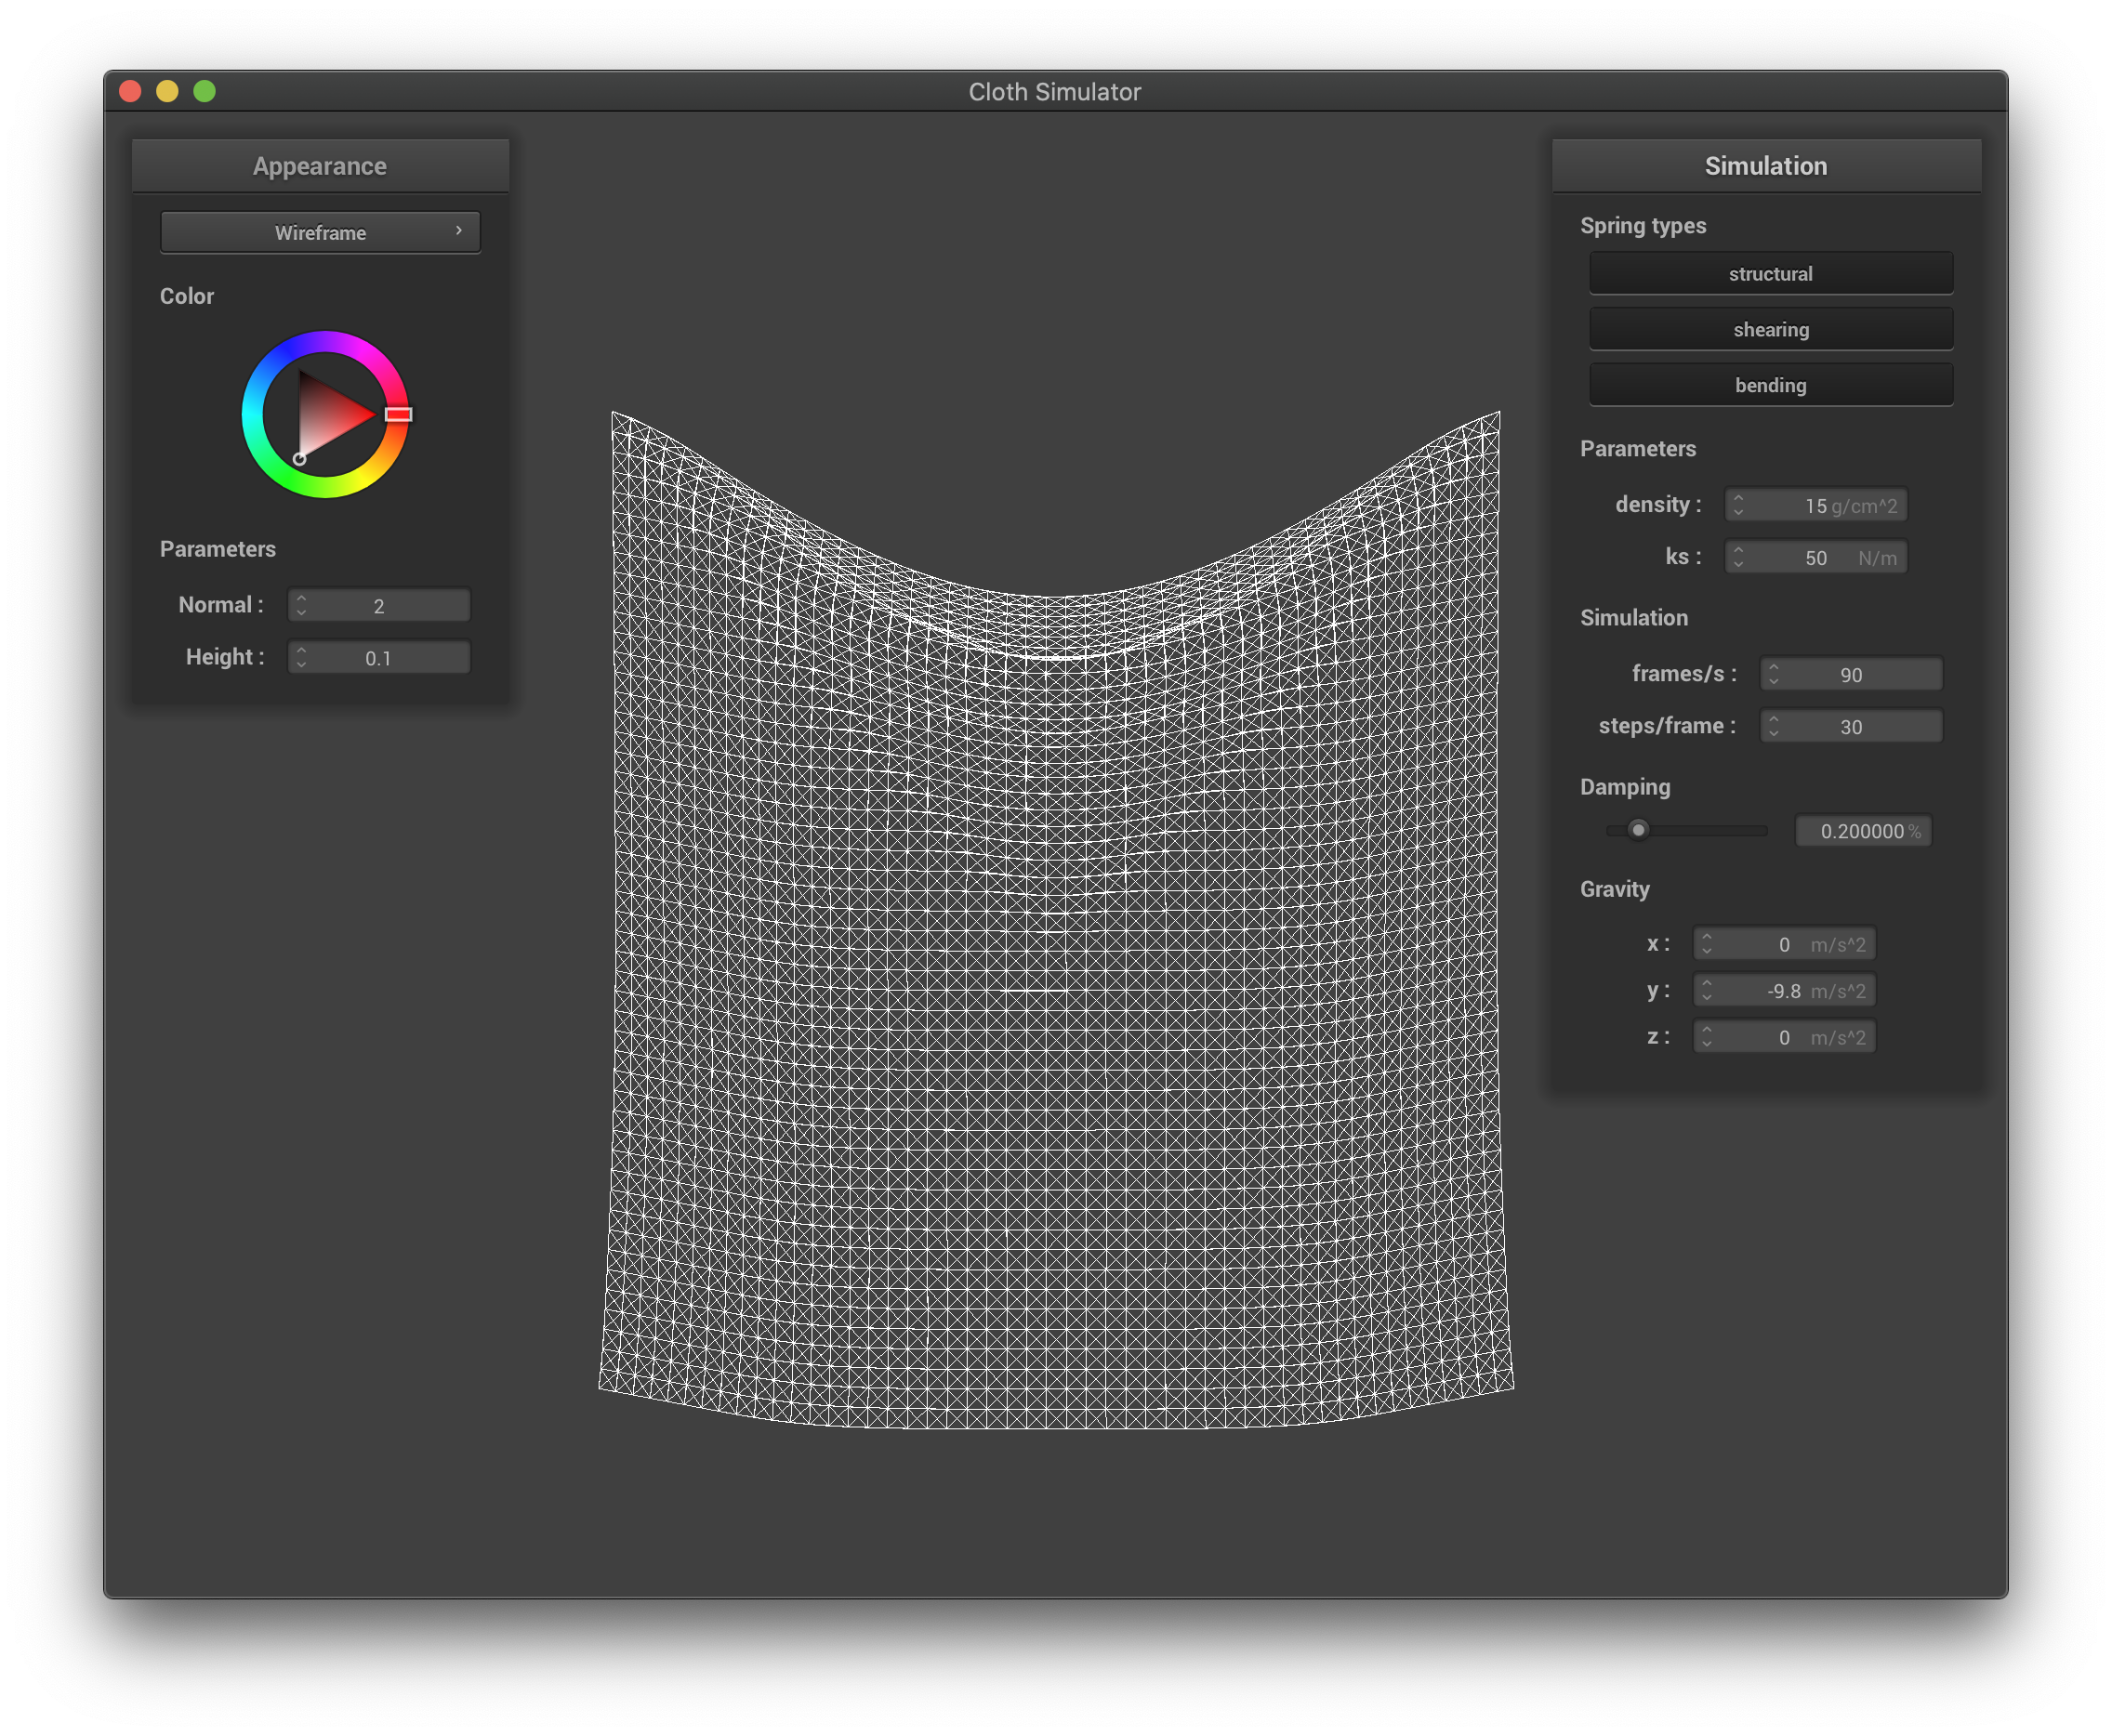Click the color wheel hue ring marker
The width and height of the screenshot is (2112, 1736).
pos(398,414)
